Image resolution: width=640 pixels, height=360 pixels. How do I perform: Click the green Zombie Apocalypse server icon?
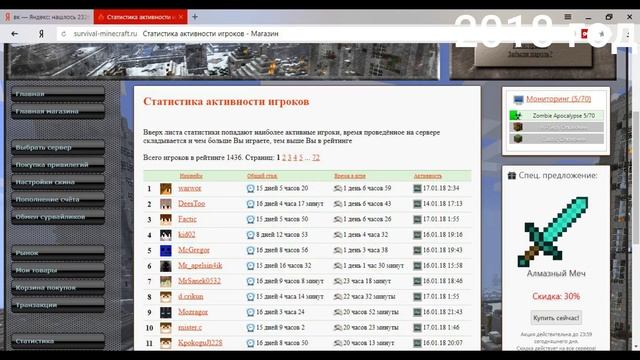516,116
